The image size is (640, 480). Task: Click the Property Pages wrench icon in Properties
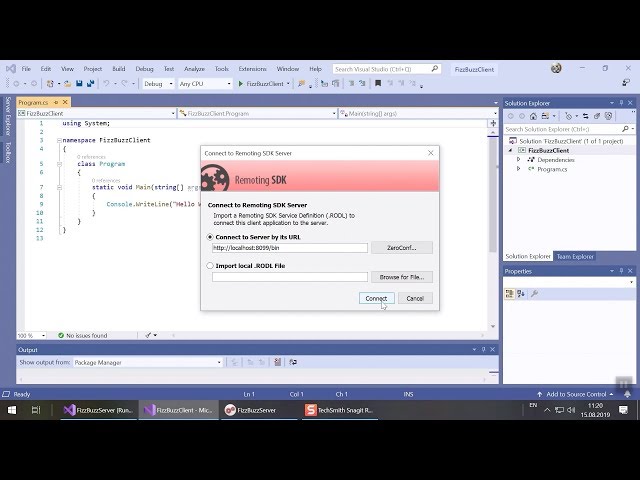[534, 294]
